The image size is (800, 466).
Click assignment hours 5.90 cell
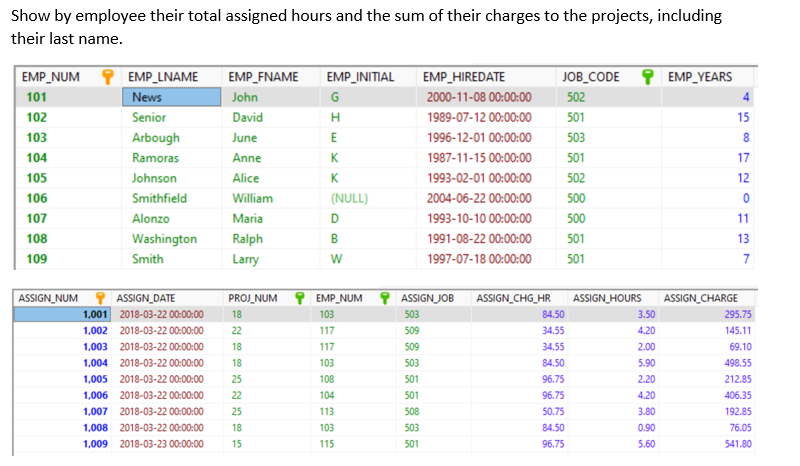(x=613, y=363)
